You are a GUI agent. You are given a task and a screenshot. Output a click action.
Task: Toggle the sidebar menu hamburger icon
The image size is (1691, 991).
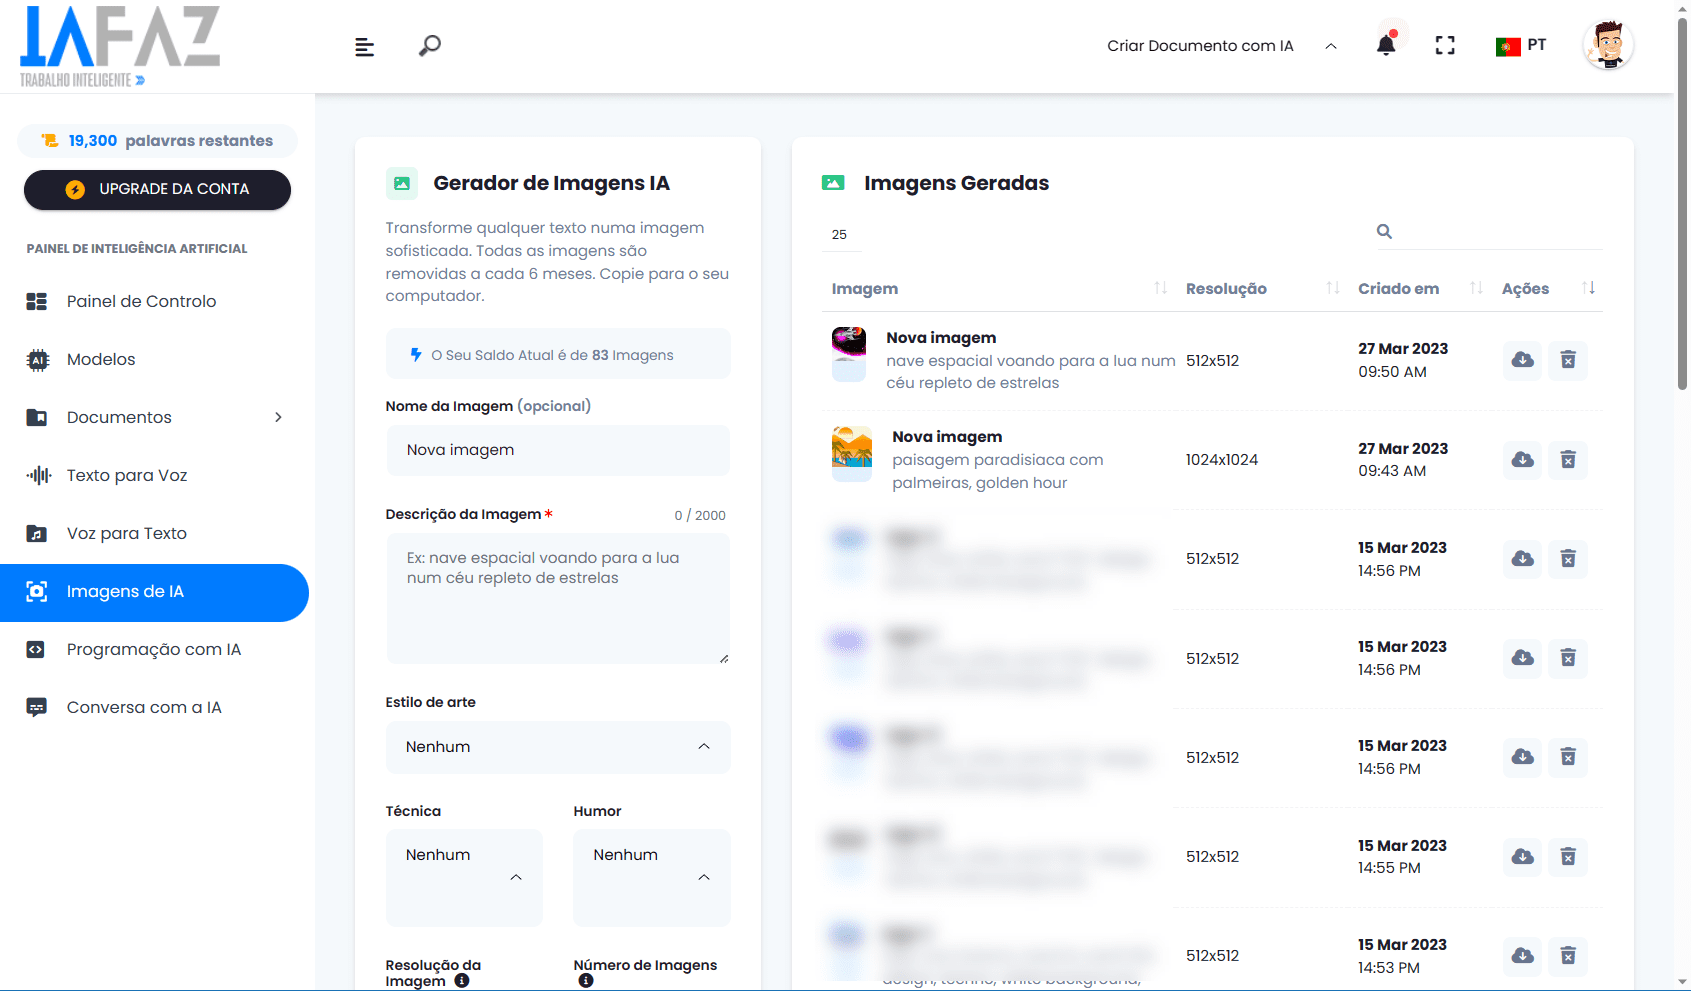tap(364, 47)
